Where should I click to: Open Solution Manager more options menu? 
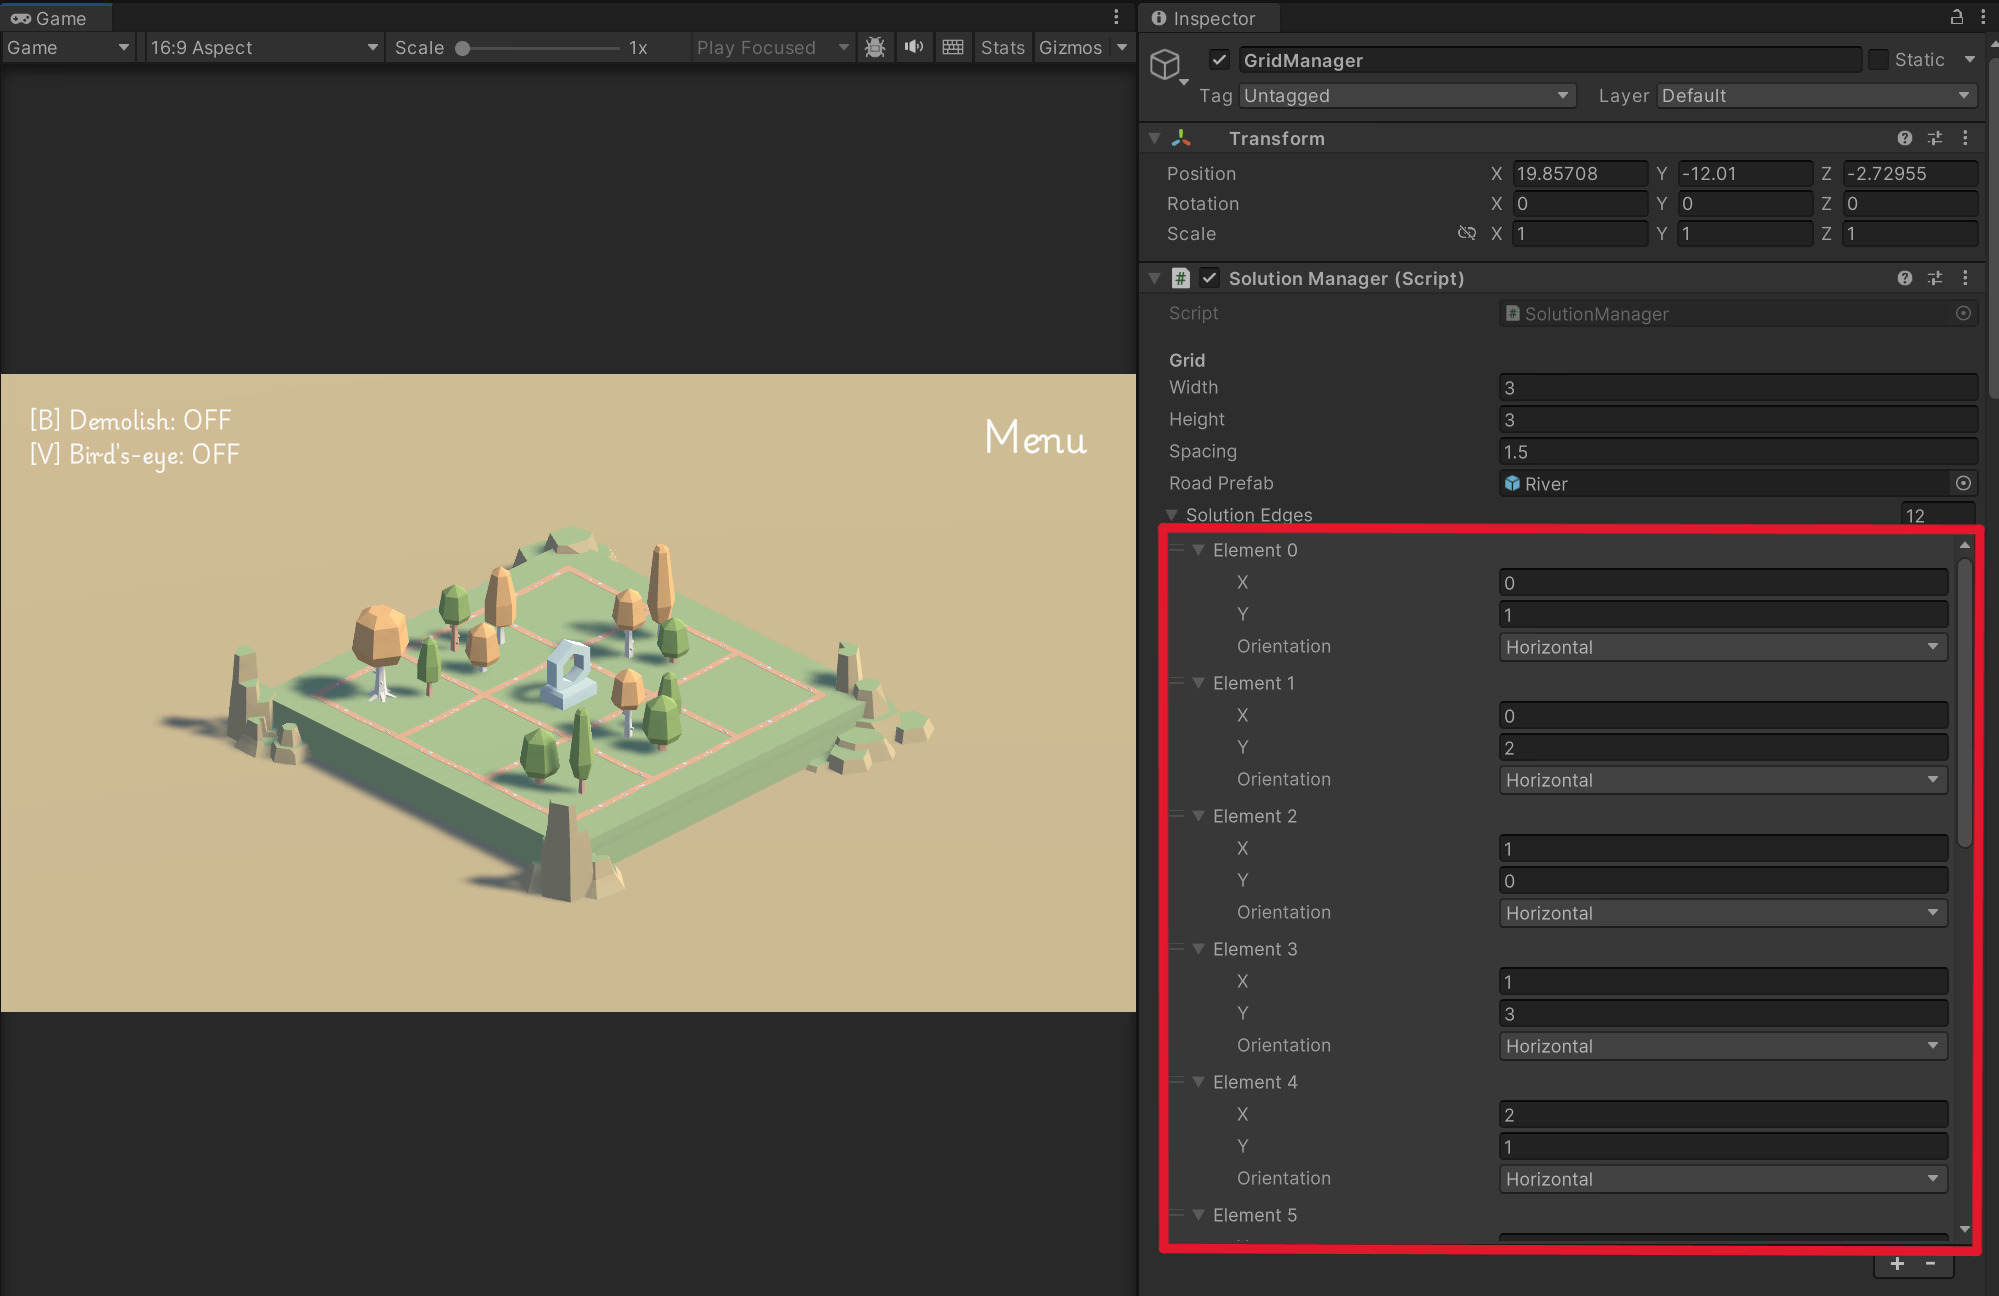pos(1965,278)
